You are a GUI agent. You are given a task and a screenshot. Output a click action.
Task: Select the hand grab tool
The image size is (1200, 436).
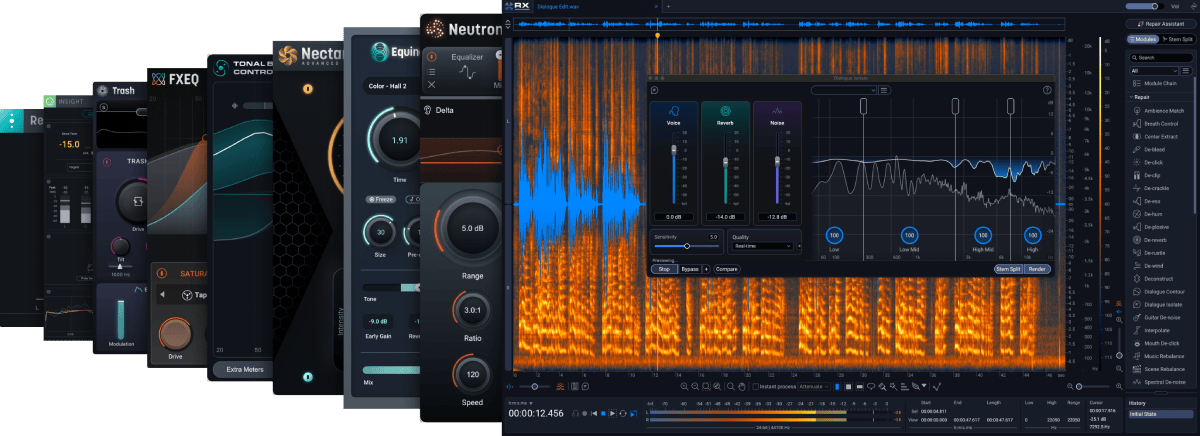tap(742, 386)
